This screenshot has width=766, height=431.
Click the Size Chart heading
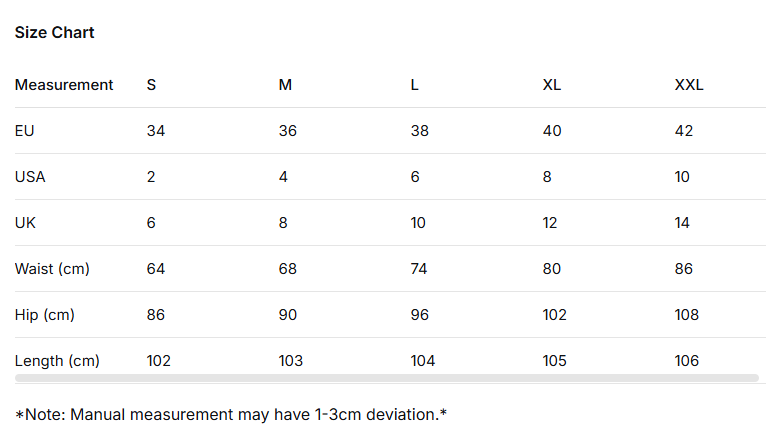coord(54,33)
